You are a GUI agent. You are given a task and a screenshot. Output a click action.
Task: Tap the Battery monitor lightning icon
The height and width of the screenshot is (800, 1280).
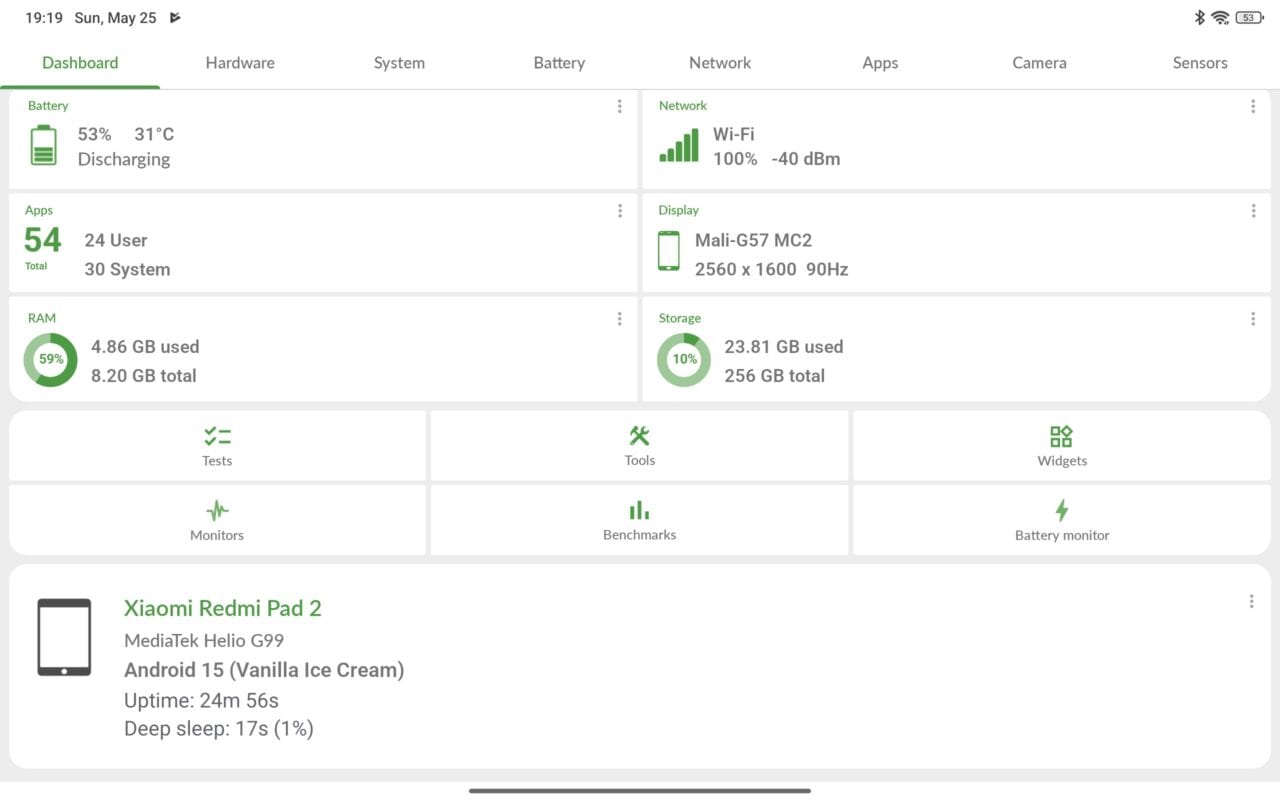(x=1061, y=510)
